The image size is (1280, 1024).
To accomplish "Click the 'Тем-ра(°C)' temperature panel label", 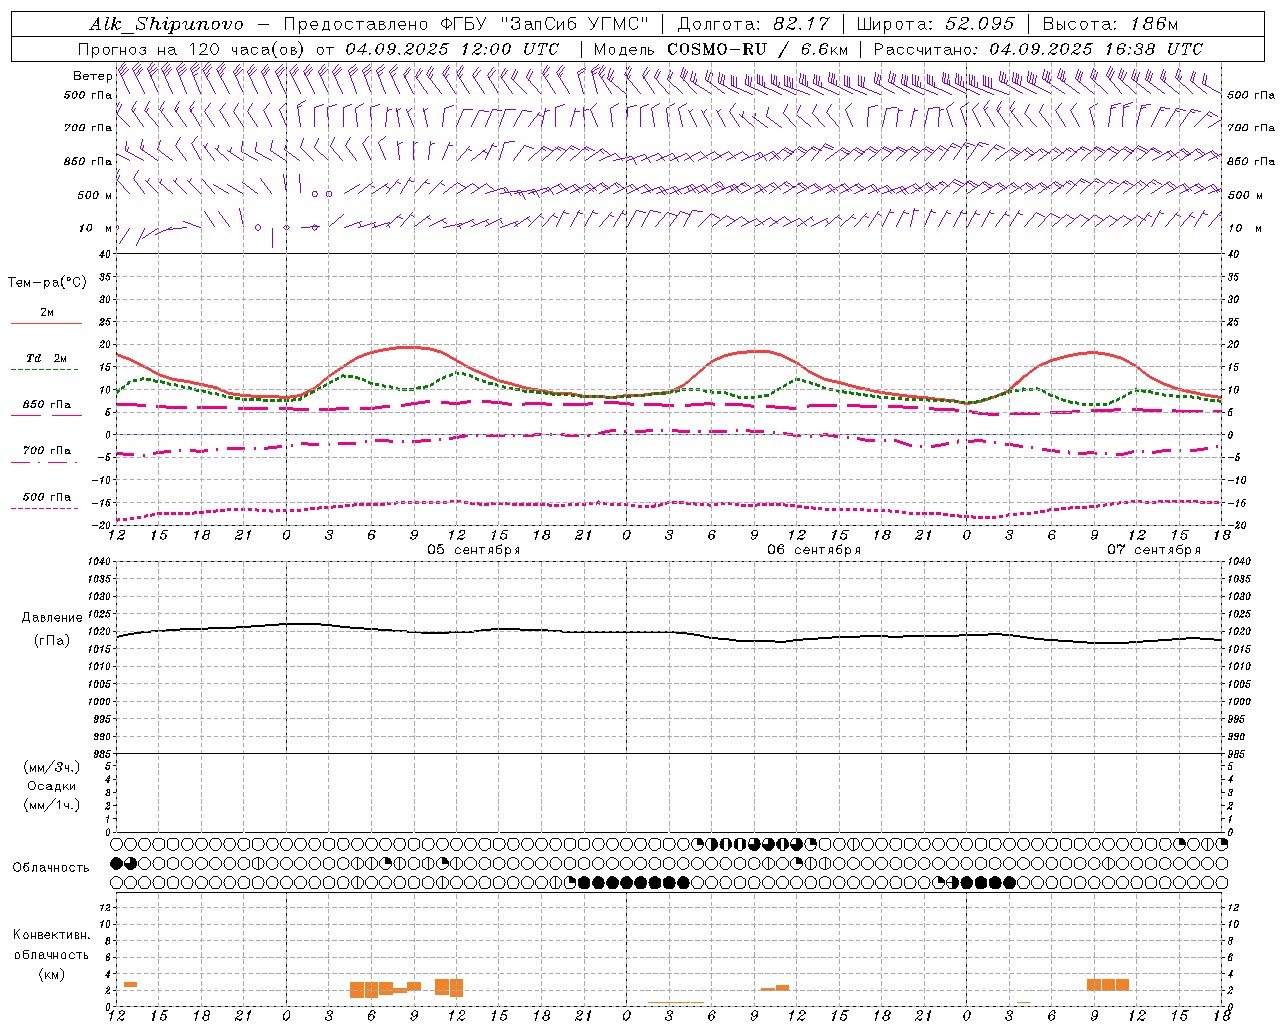I will pyautogui.click(x=47, y=283).
